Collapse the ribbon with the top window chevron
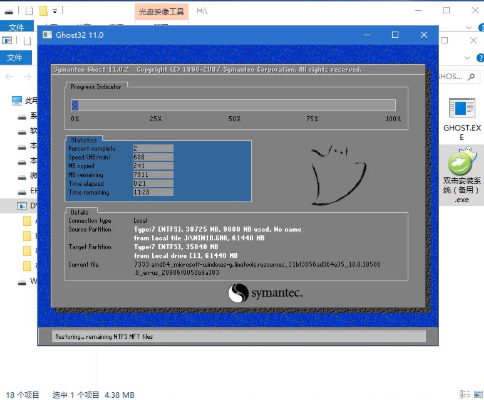This screenshot has height=400, width=484. click(x=469, y=27)
